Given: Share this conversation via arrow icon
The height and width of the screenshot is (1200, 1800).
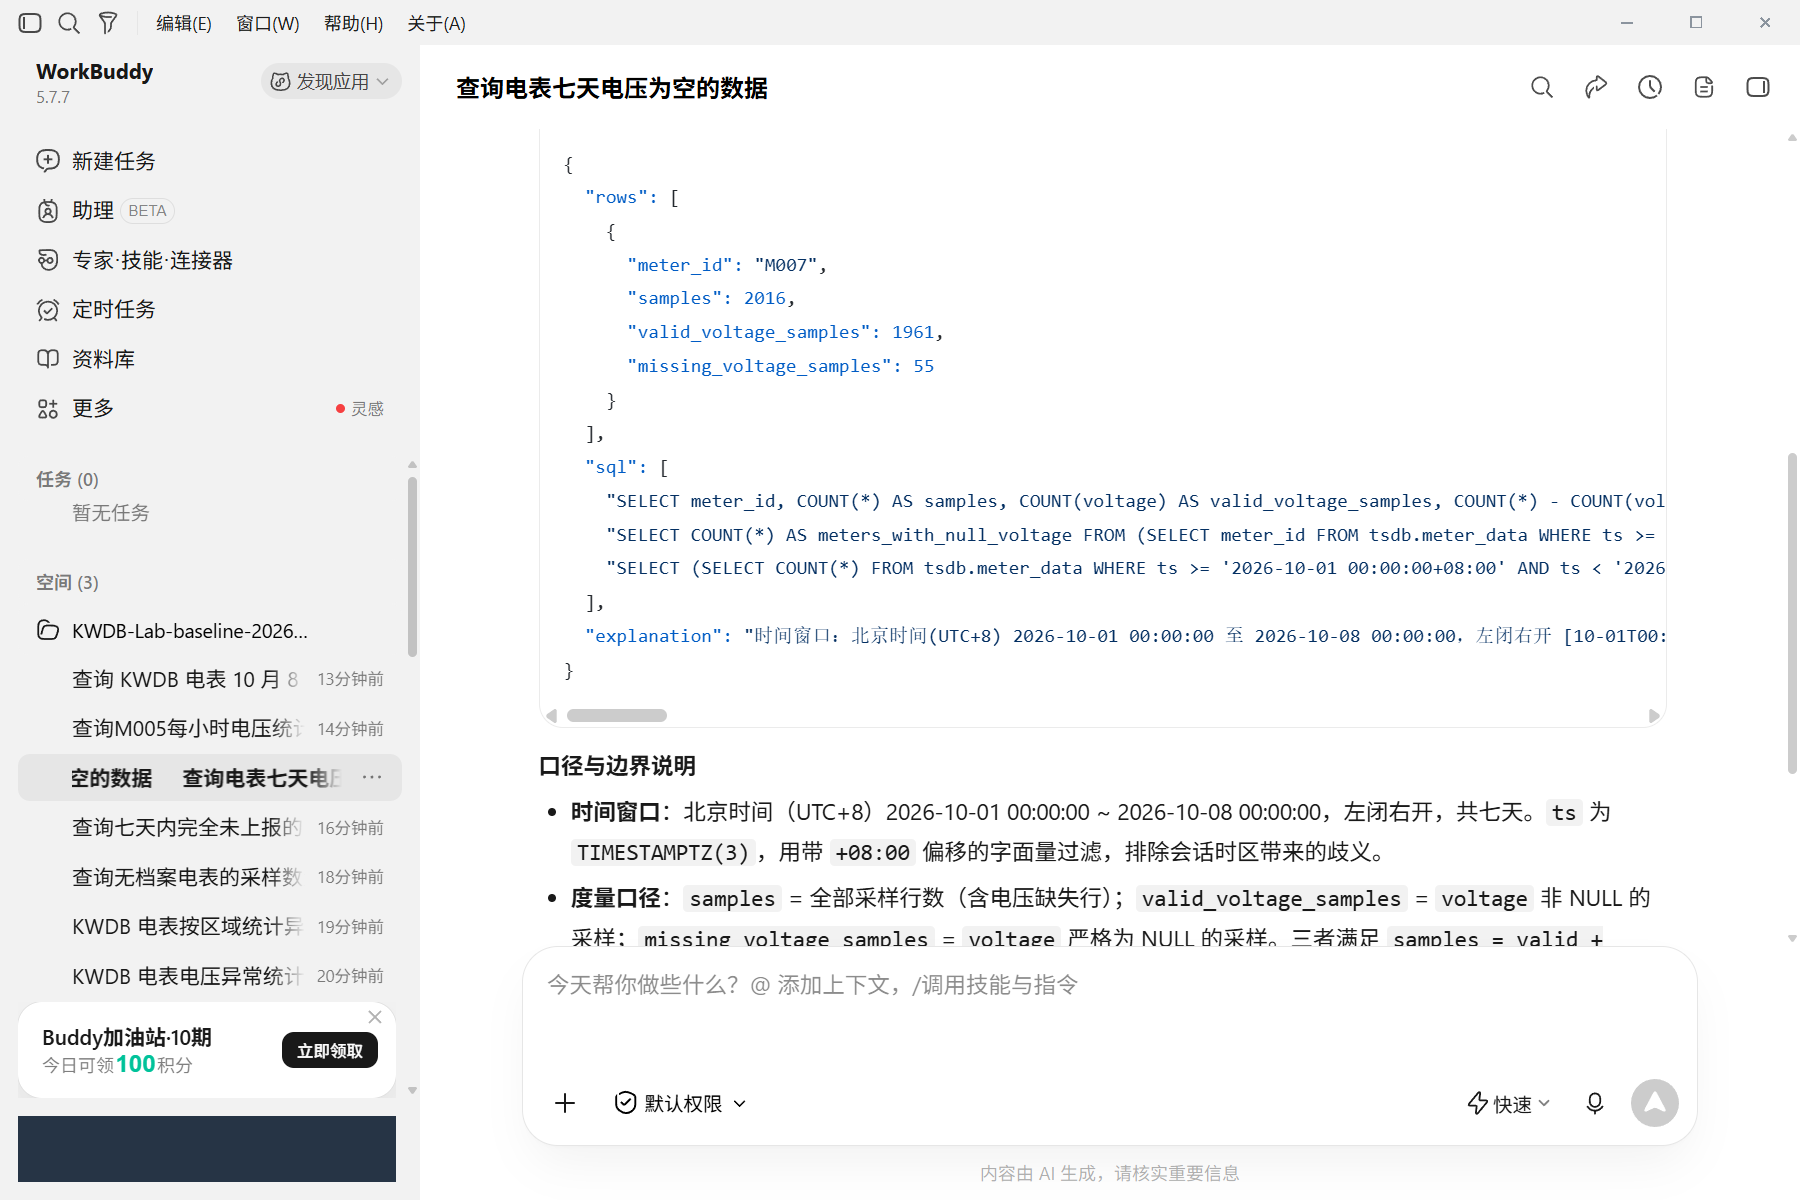Looking at the screenshot, I should 1596,87.
